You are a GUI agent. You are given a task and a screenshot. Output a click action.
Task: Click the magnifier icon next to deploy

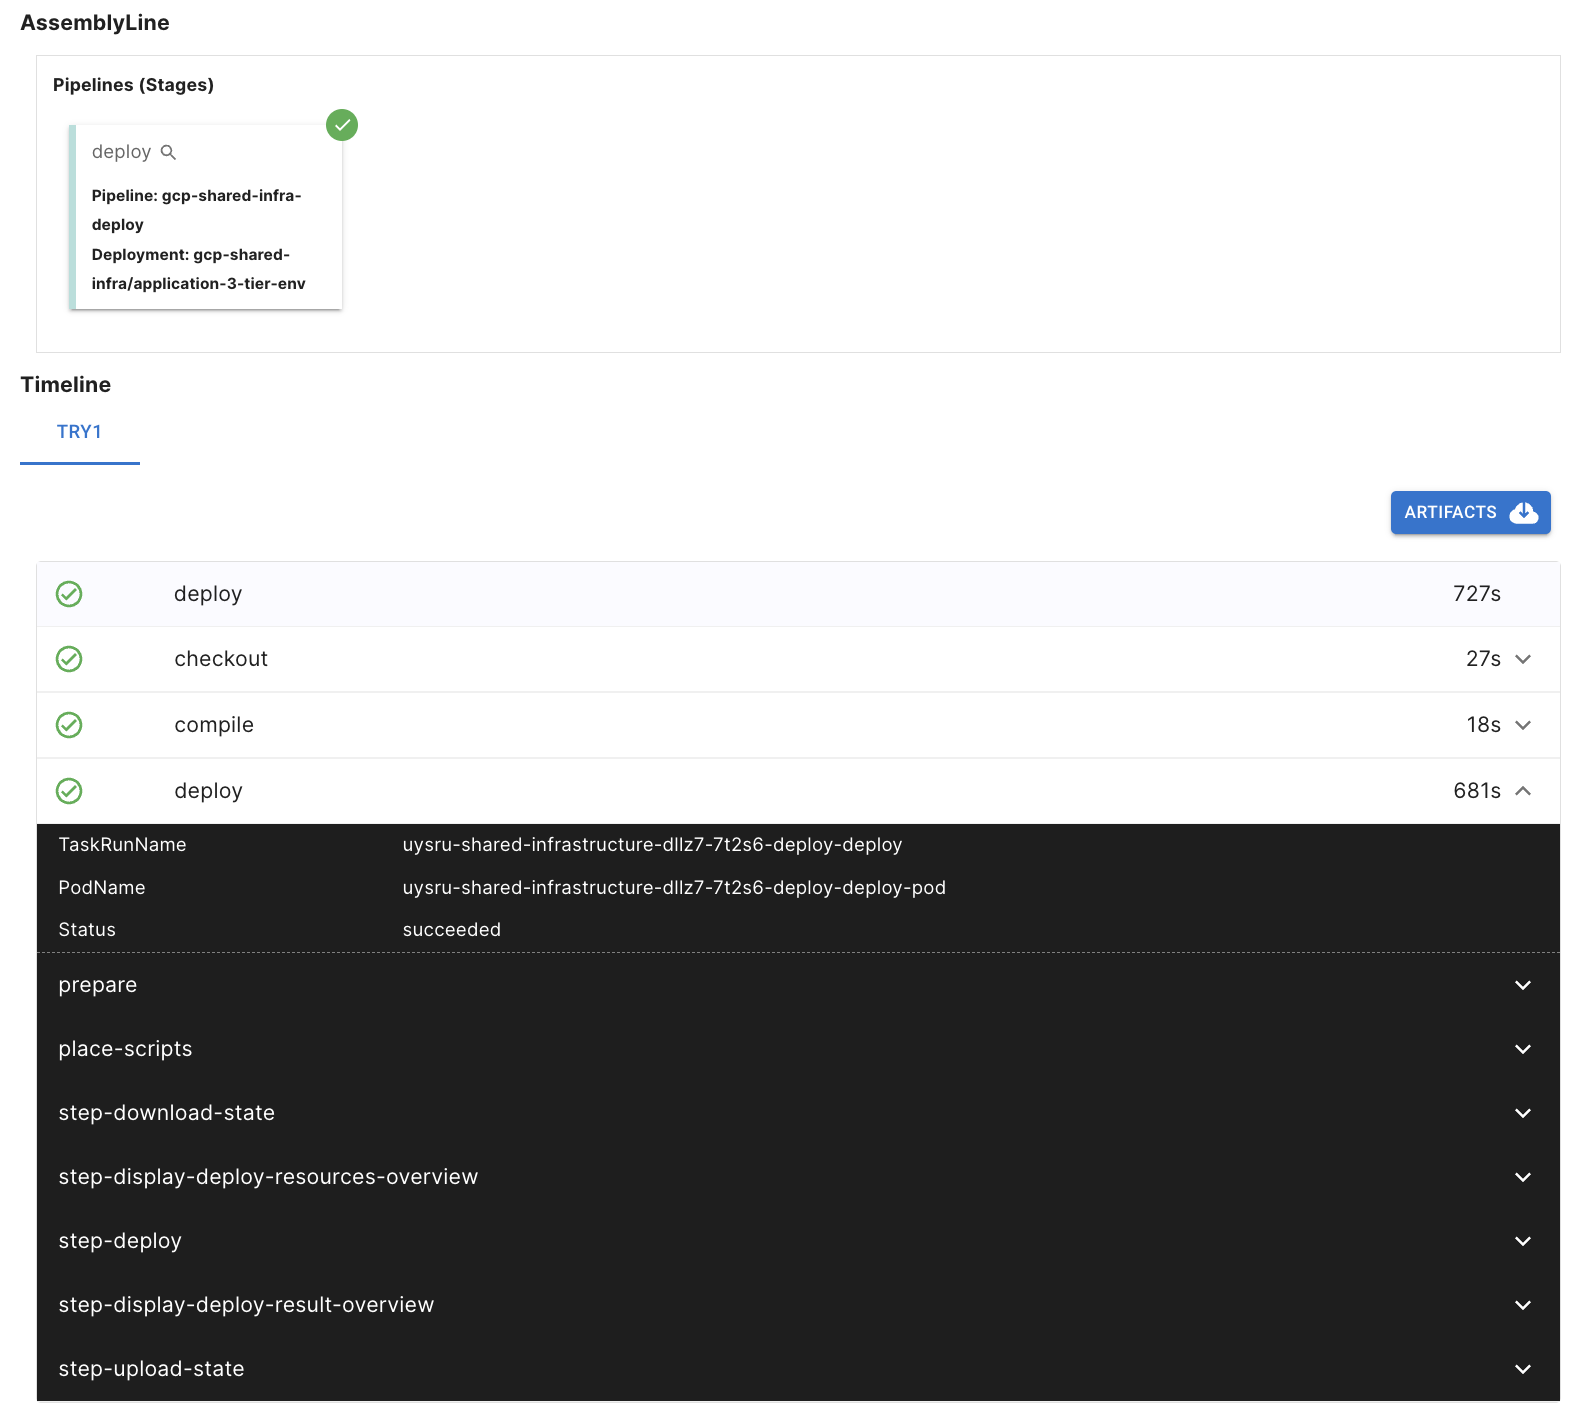pos(168,152)
